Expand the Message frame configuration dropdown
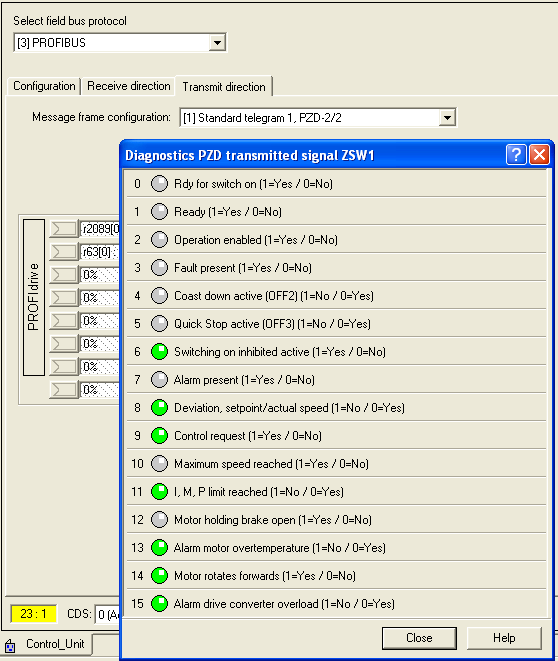 pyautogui.click(x=447, y=118)
